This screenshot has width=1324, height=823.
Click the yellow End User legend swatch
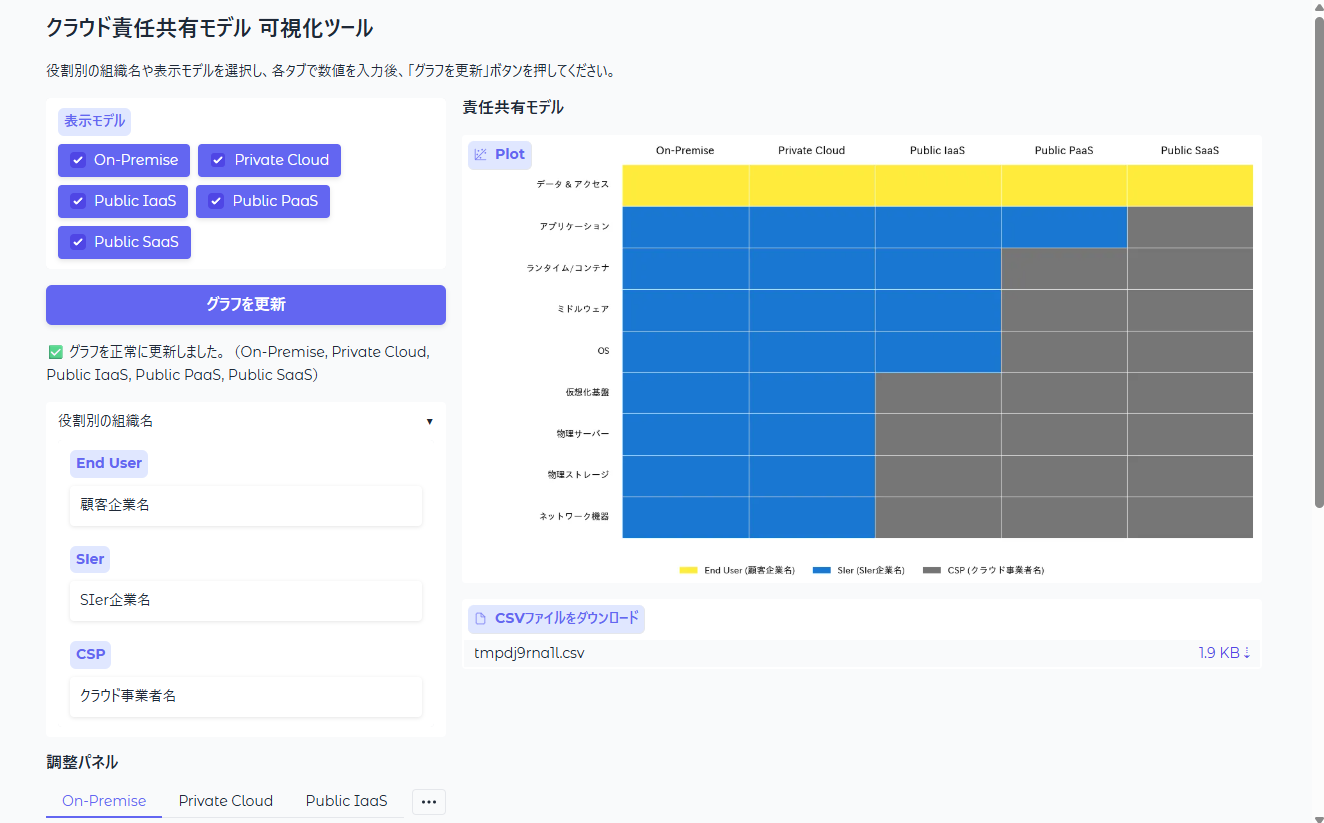click(x=688, y=570)
